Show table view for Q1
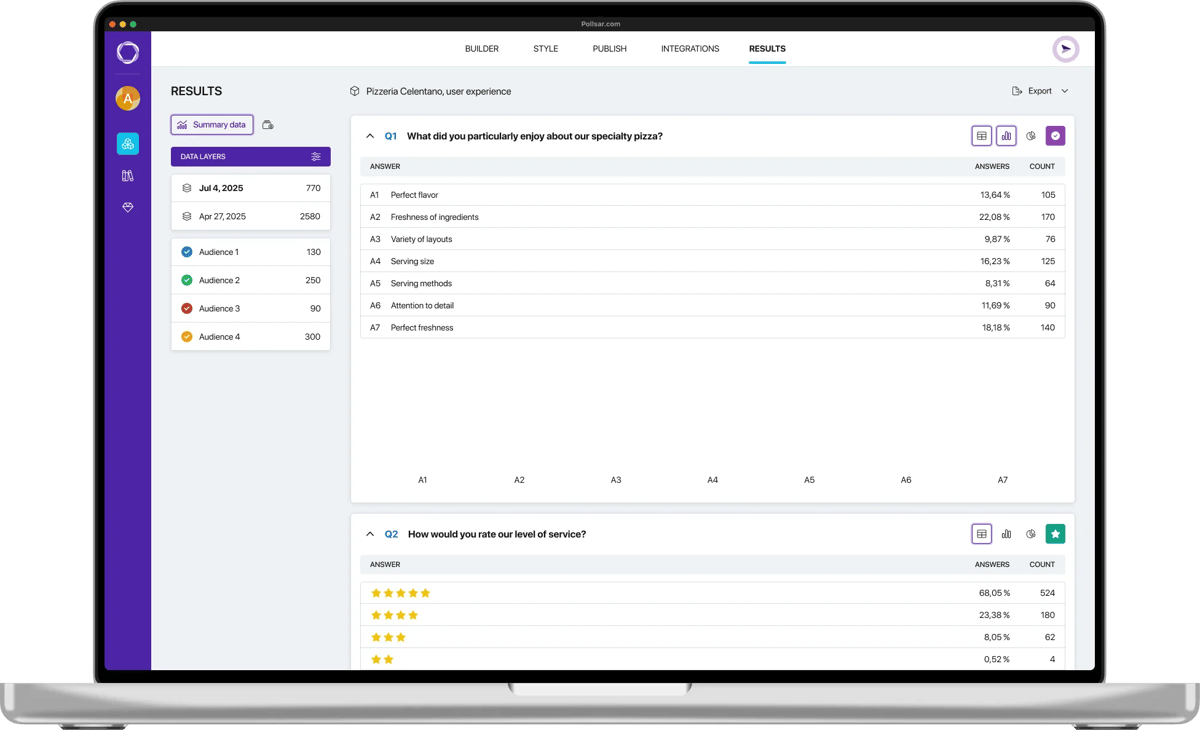This screenshot has width=1200, height=731. pyautogui.click(x=982, y=136)
